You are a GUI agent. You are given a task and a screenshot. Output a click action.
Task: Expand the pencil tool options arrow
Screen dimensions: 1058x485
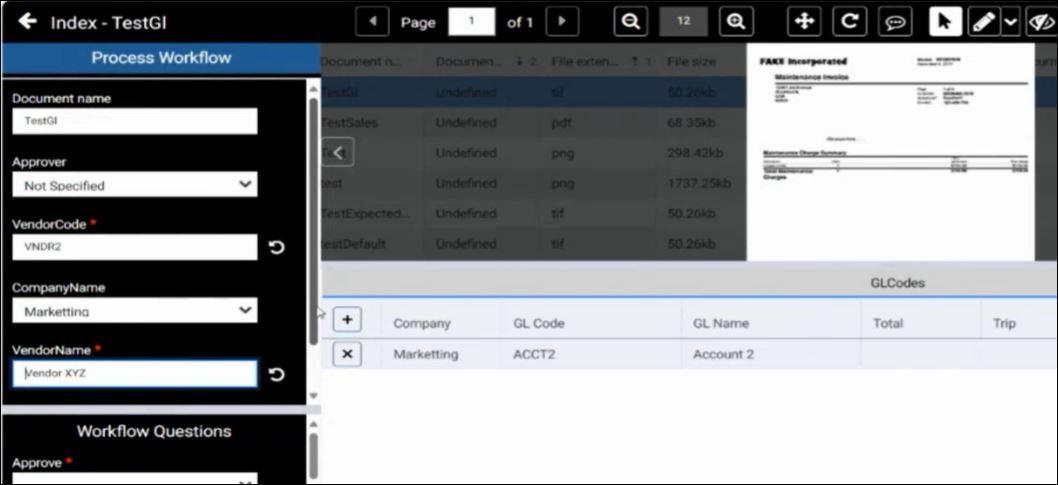1009,21
